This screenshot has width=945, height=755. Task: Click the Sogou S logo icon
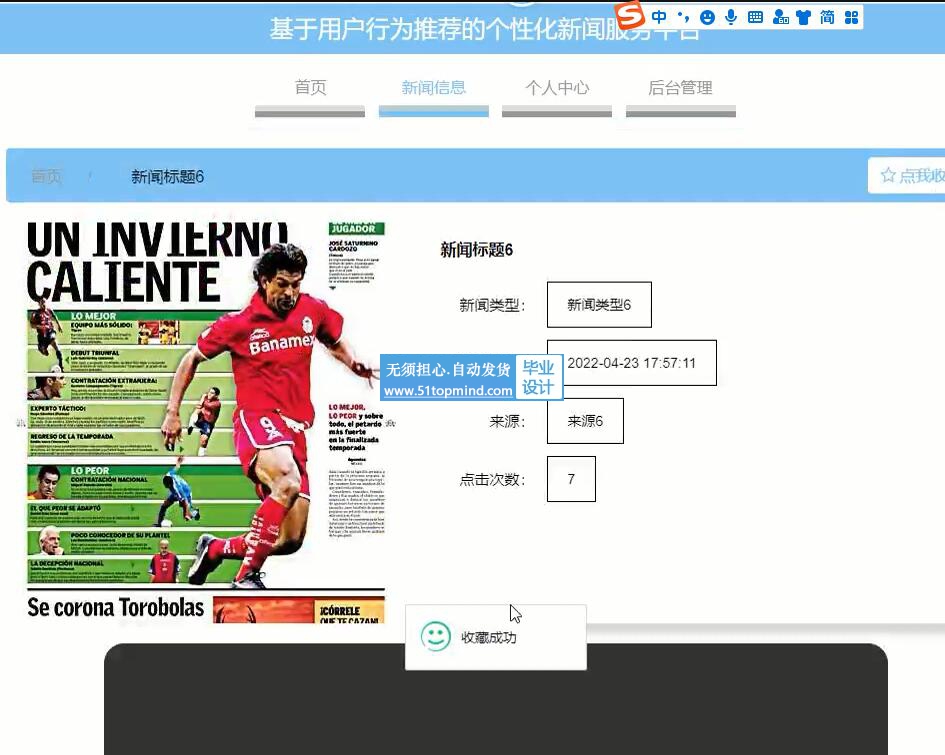tap(630, 15)
